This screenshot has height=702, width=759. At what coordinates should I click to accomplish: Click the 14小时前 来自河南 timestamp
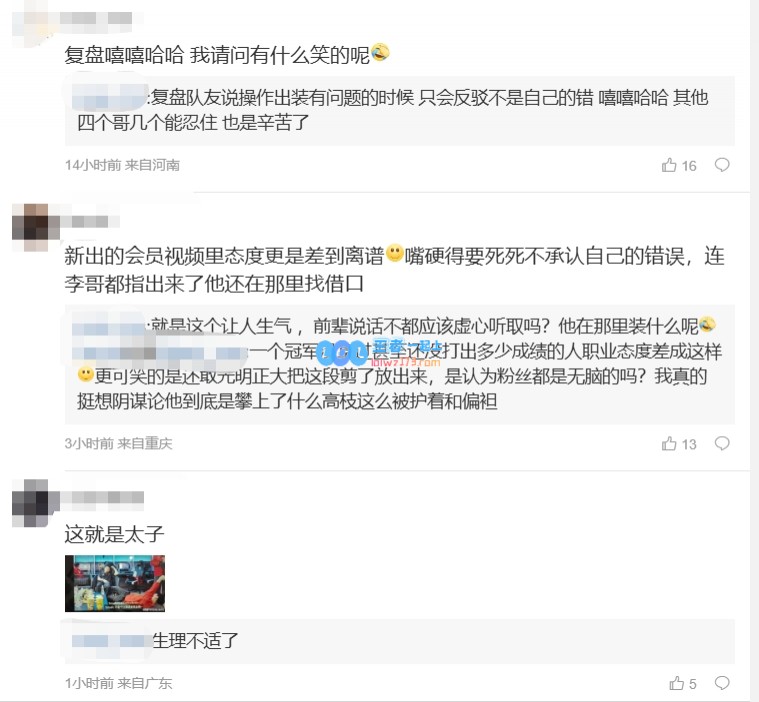pyautogui.click(x=122, y=165)
